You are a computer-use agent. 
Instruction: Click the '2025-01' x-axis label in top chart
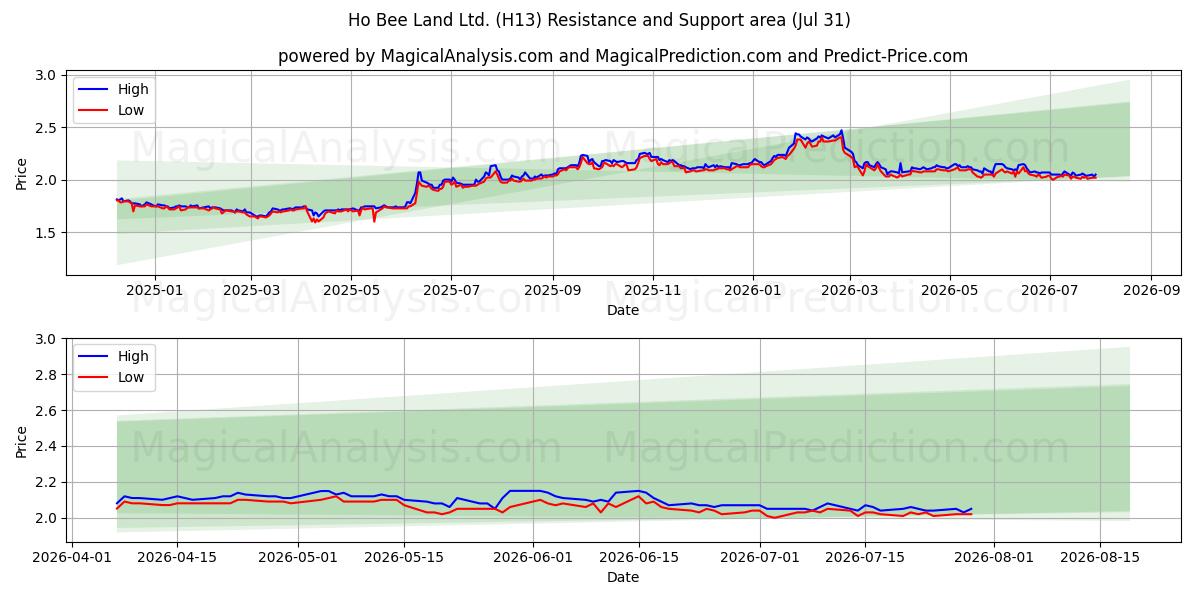[154, 291]
